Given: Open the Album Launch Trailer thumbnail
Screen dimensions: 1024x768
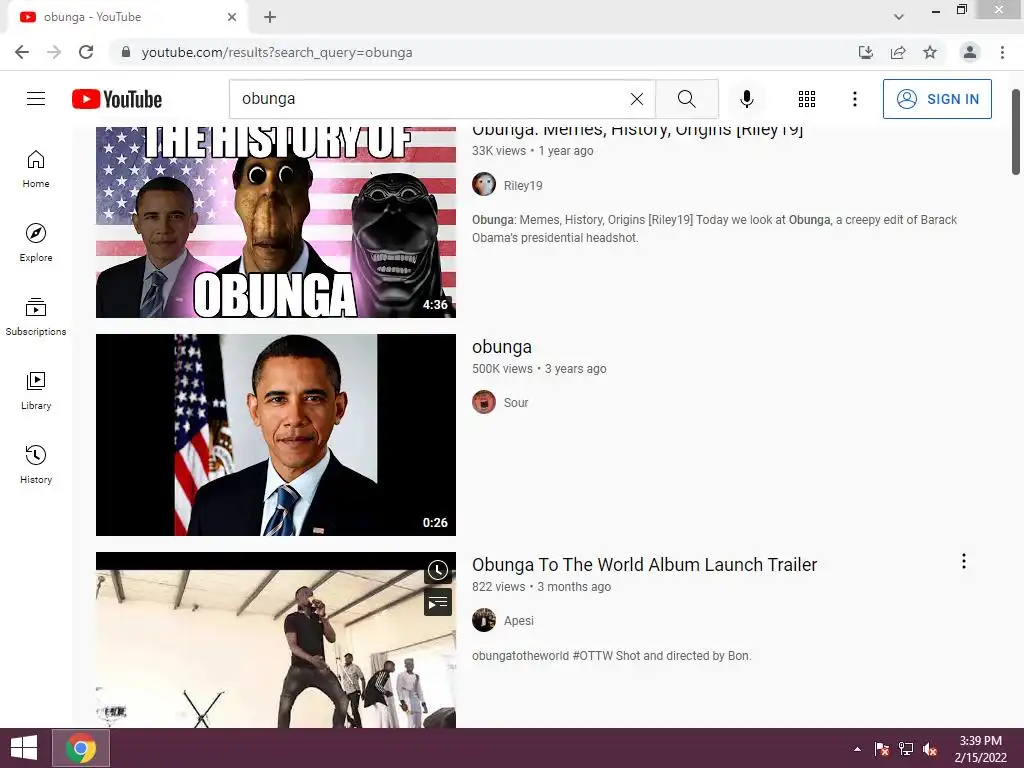Looking at the screenshot, I should tap(276, 640).
